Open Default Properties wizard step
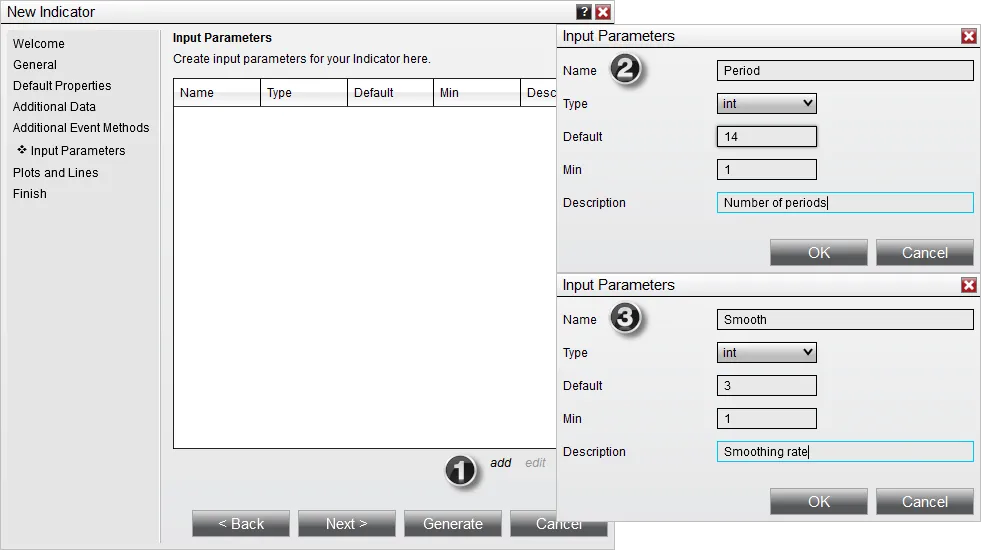981x550 pixels. pos(62,86)
